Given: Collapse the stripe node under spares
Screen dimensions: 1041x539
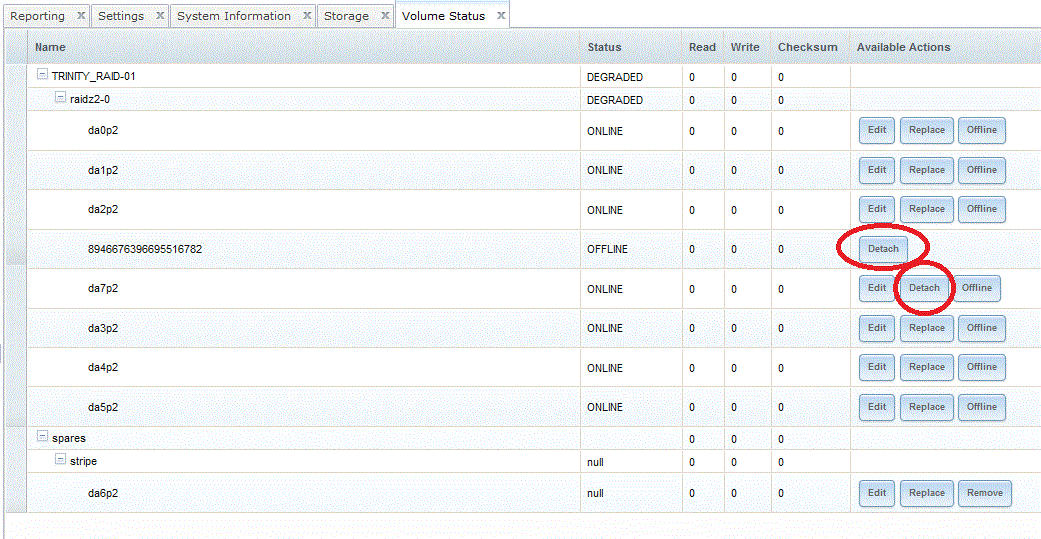Looking at the screenshot, I should [x=60, y=460].
